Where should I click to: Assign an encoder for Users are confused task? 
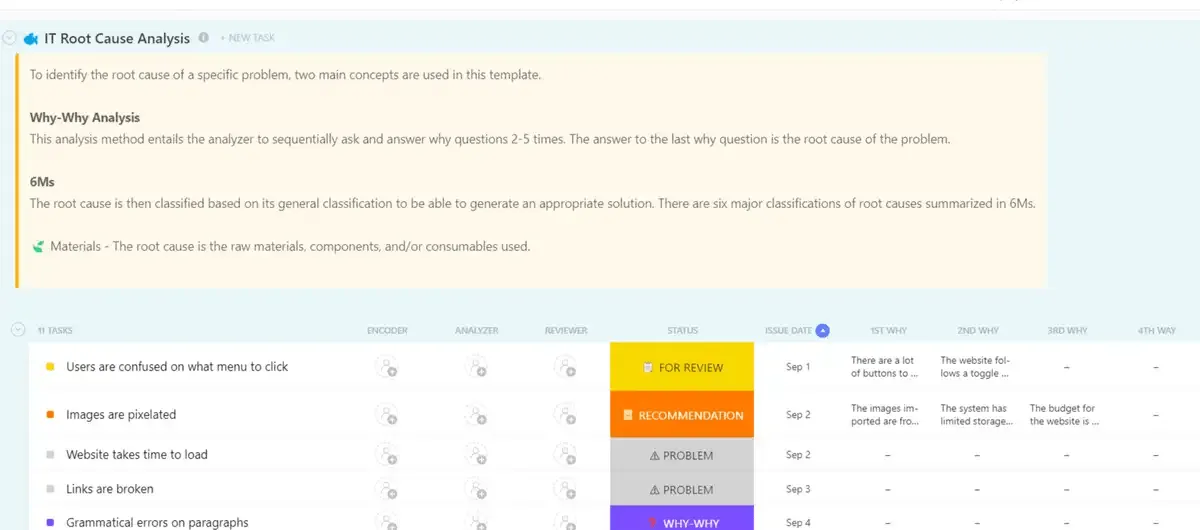pos(387,367)
